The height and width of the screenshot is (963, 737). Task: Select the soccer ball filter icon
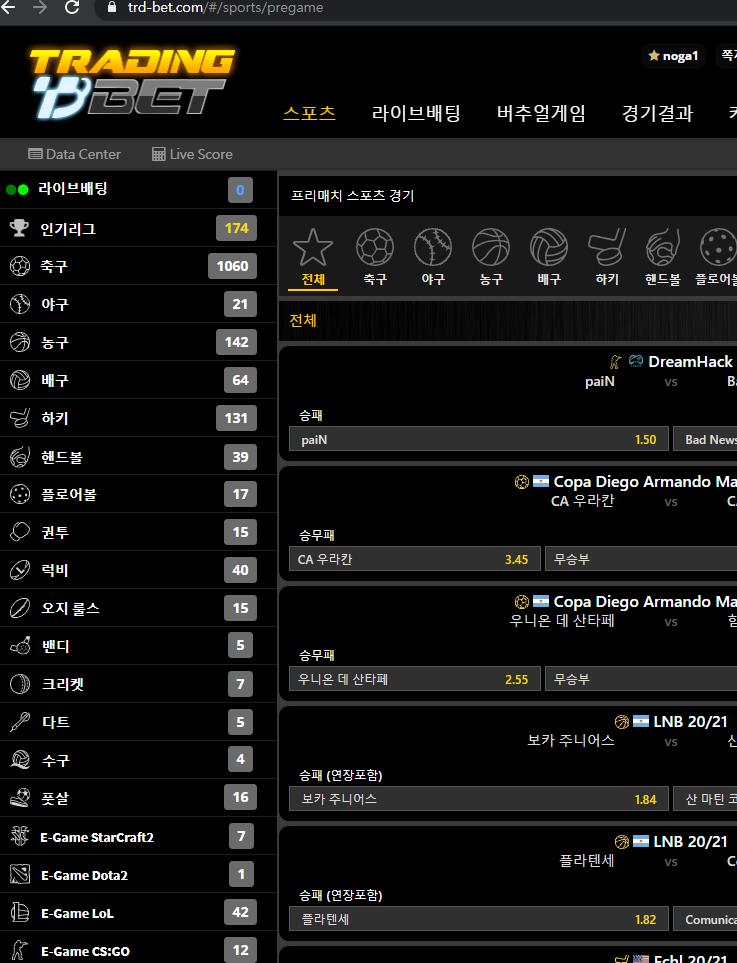(x=375, y=247)
